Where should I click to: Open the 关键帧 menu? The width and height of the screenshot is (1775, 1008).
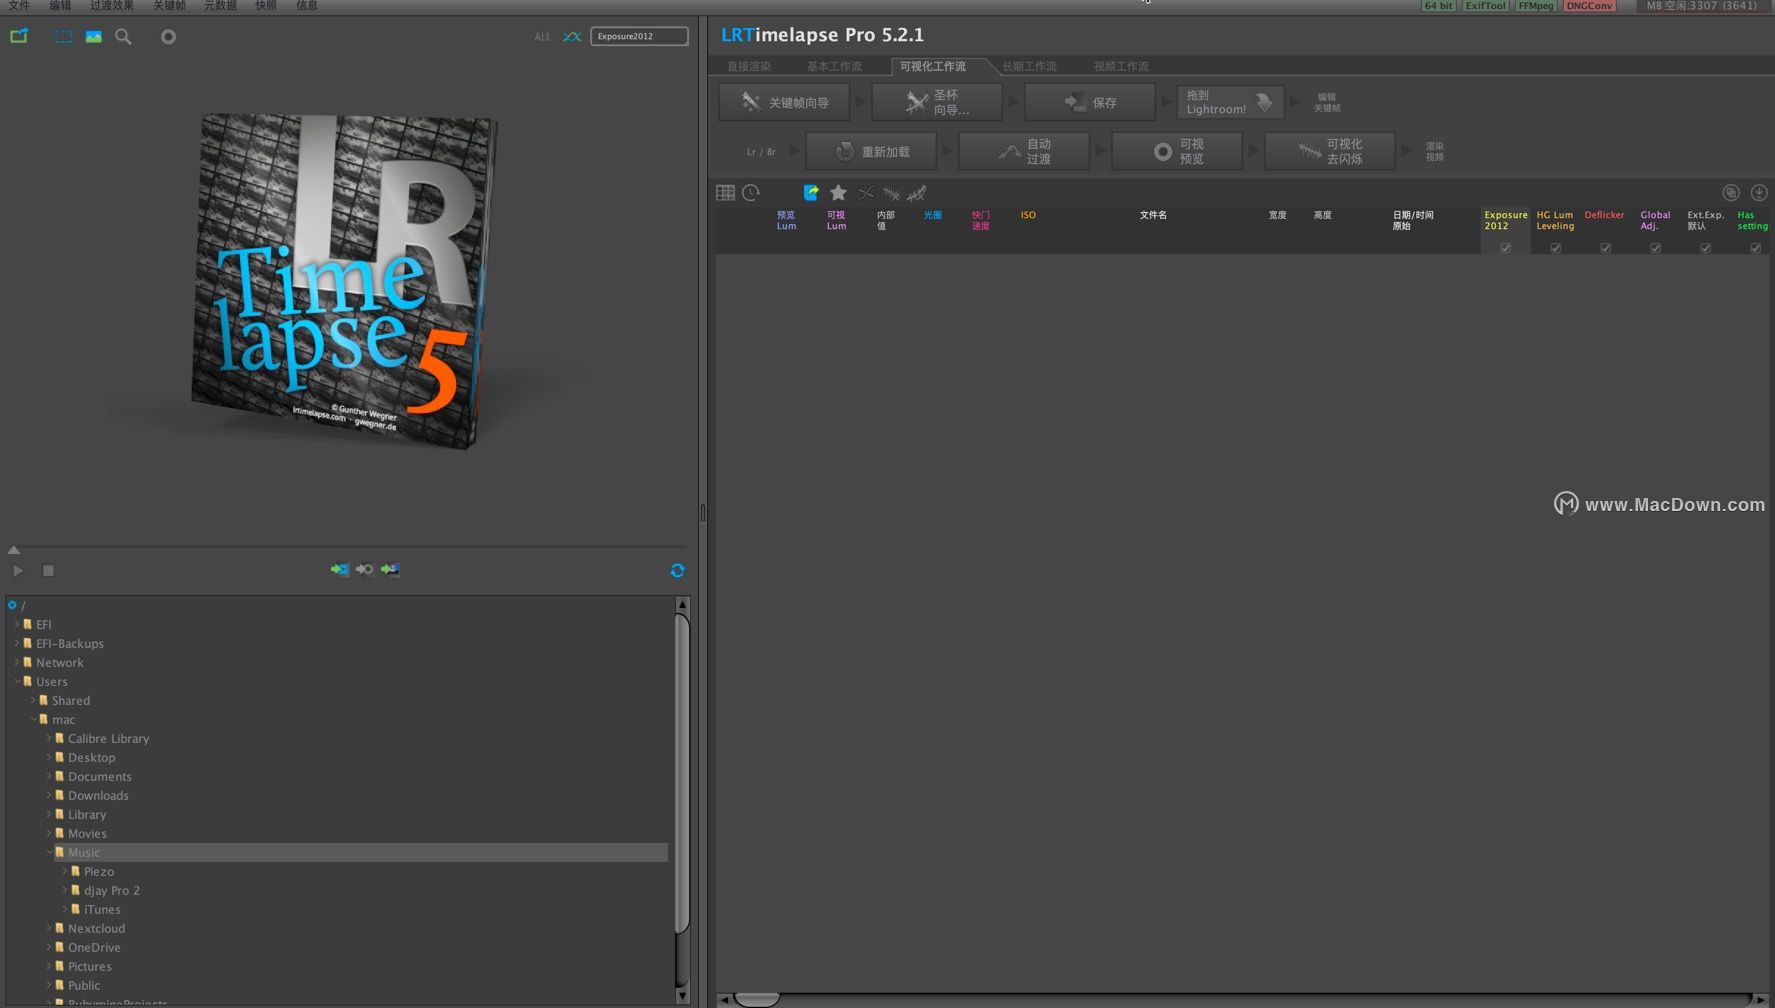pyautogui.click(x=169, y=5)
